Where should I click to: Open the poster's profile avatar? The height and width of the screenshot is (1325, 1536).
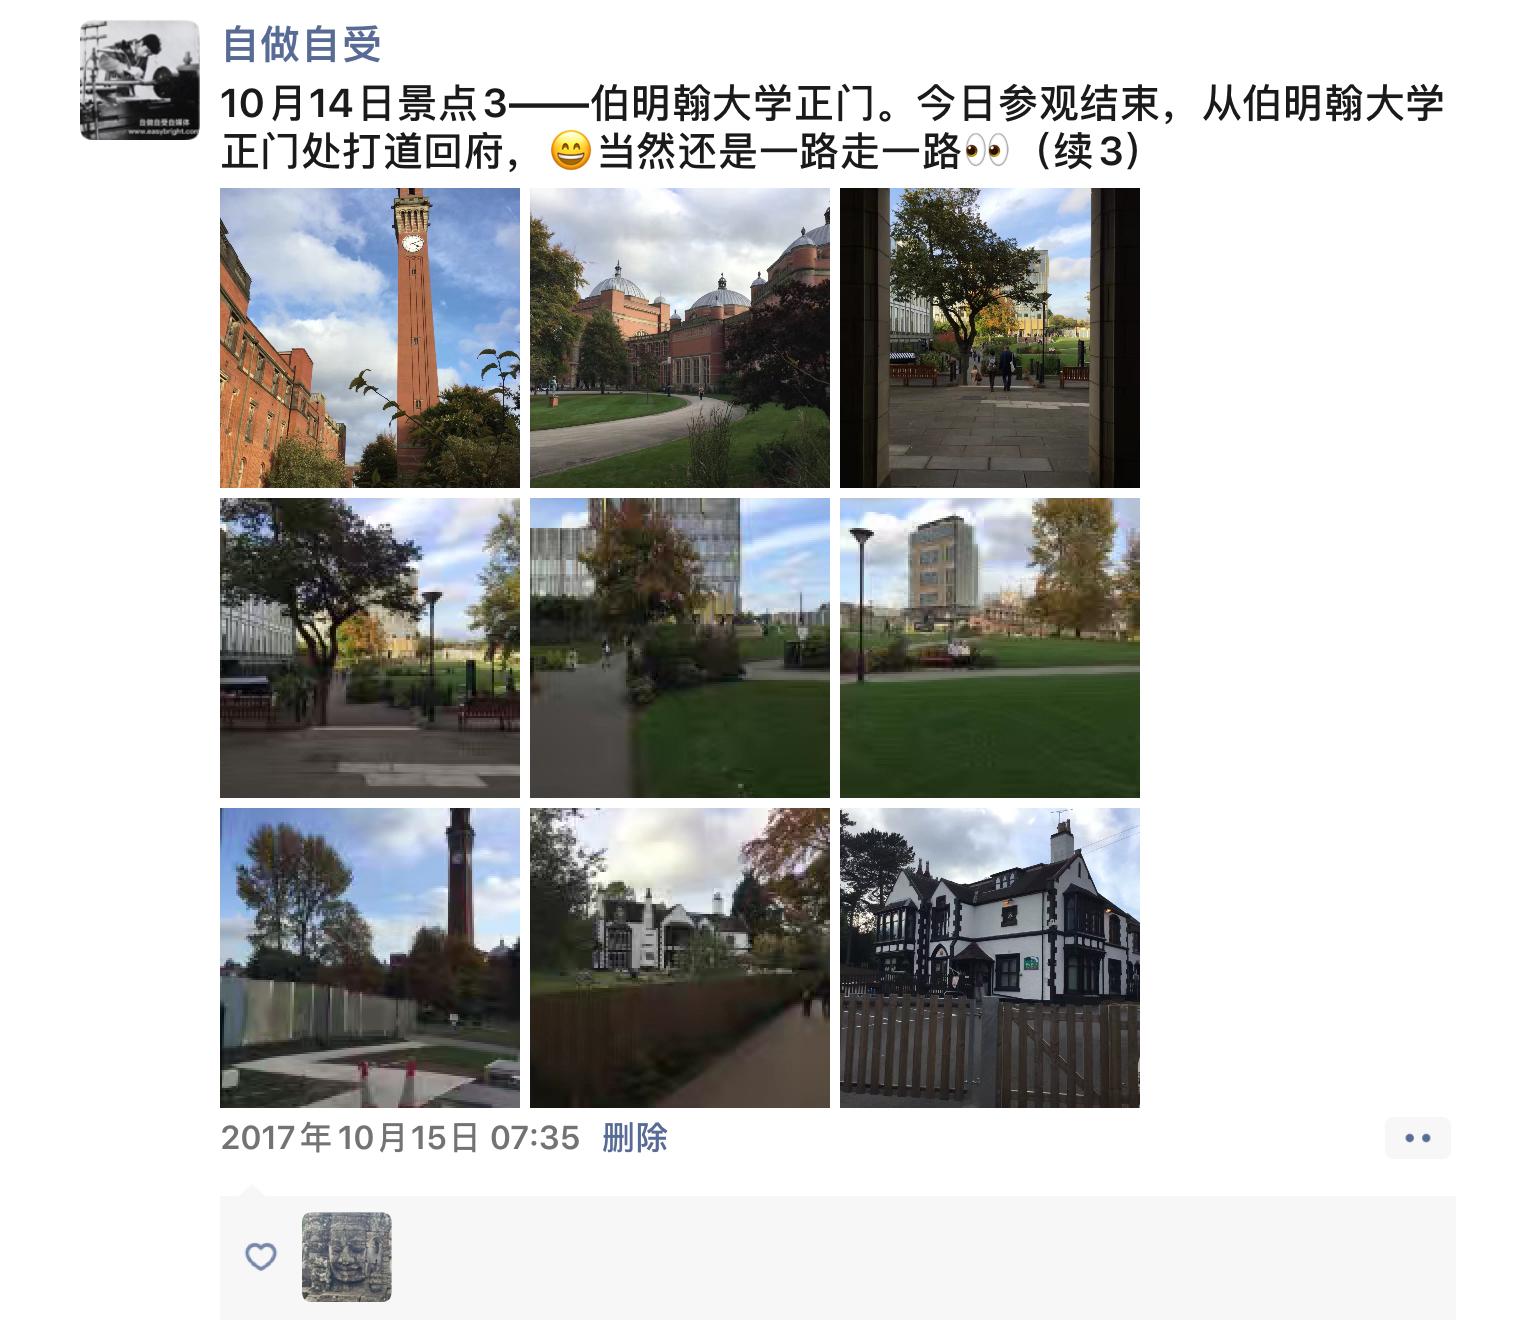click(x=140, y=80)
